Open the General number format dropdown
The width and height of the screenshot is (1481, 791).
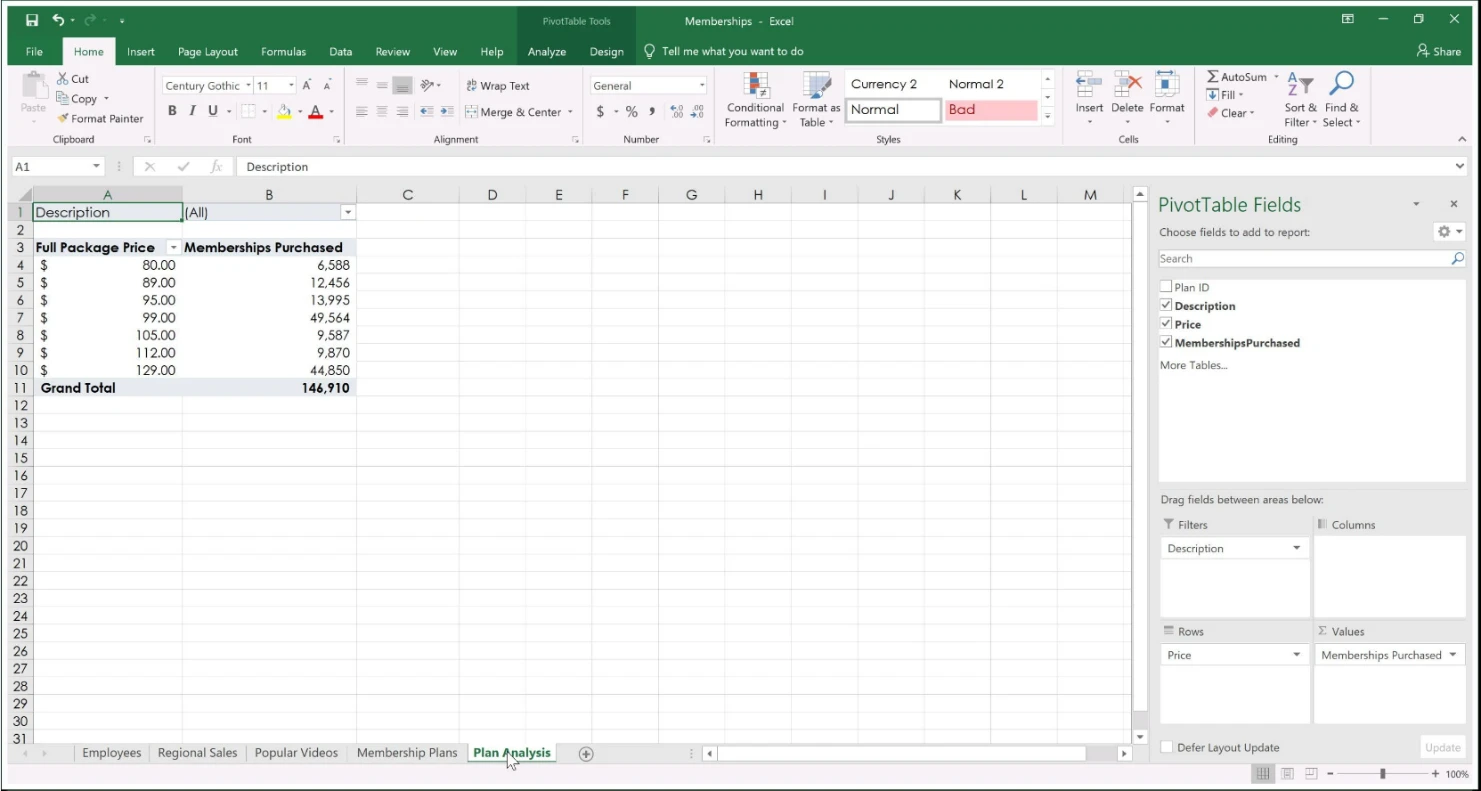pos(702,86)
